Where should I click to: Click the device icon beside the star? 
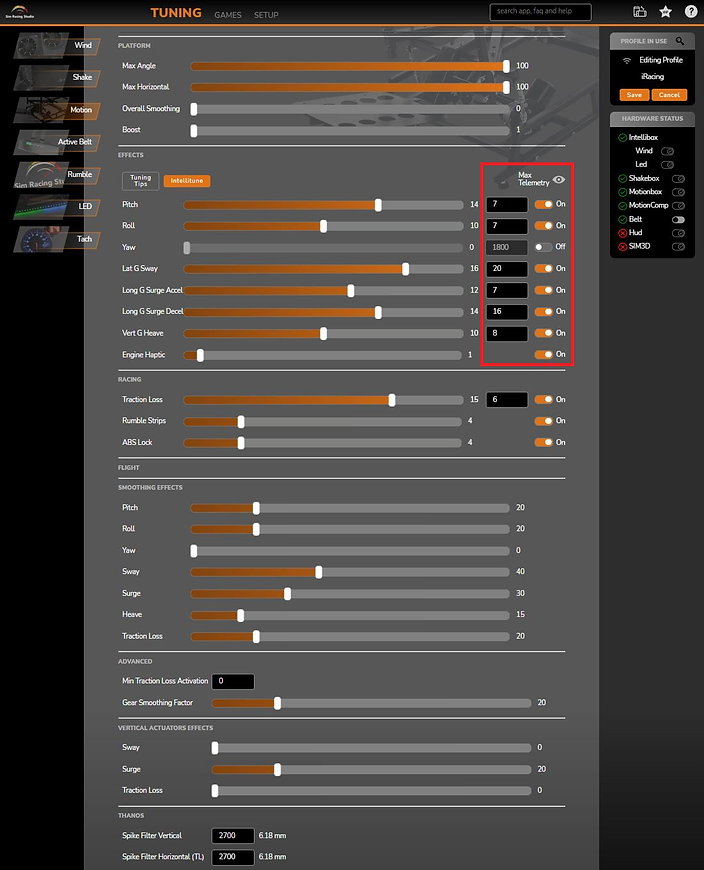640,12
